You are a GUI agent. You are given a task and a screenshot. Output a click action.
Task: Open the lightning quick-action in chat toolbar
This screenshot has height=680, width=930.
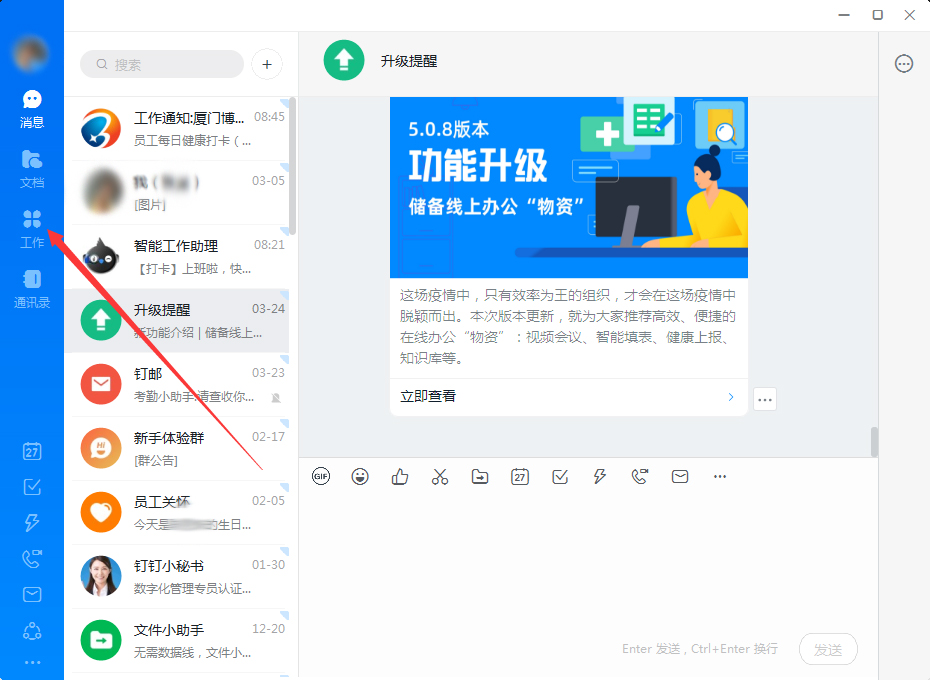click(x=600, y=477)
